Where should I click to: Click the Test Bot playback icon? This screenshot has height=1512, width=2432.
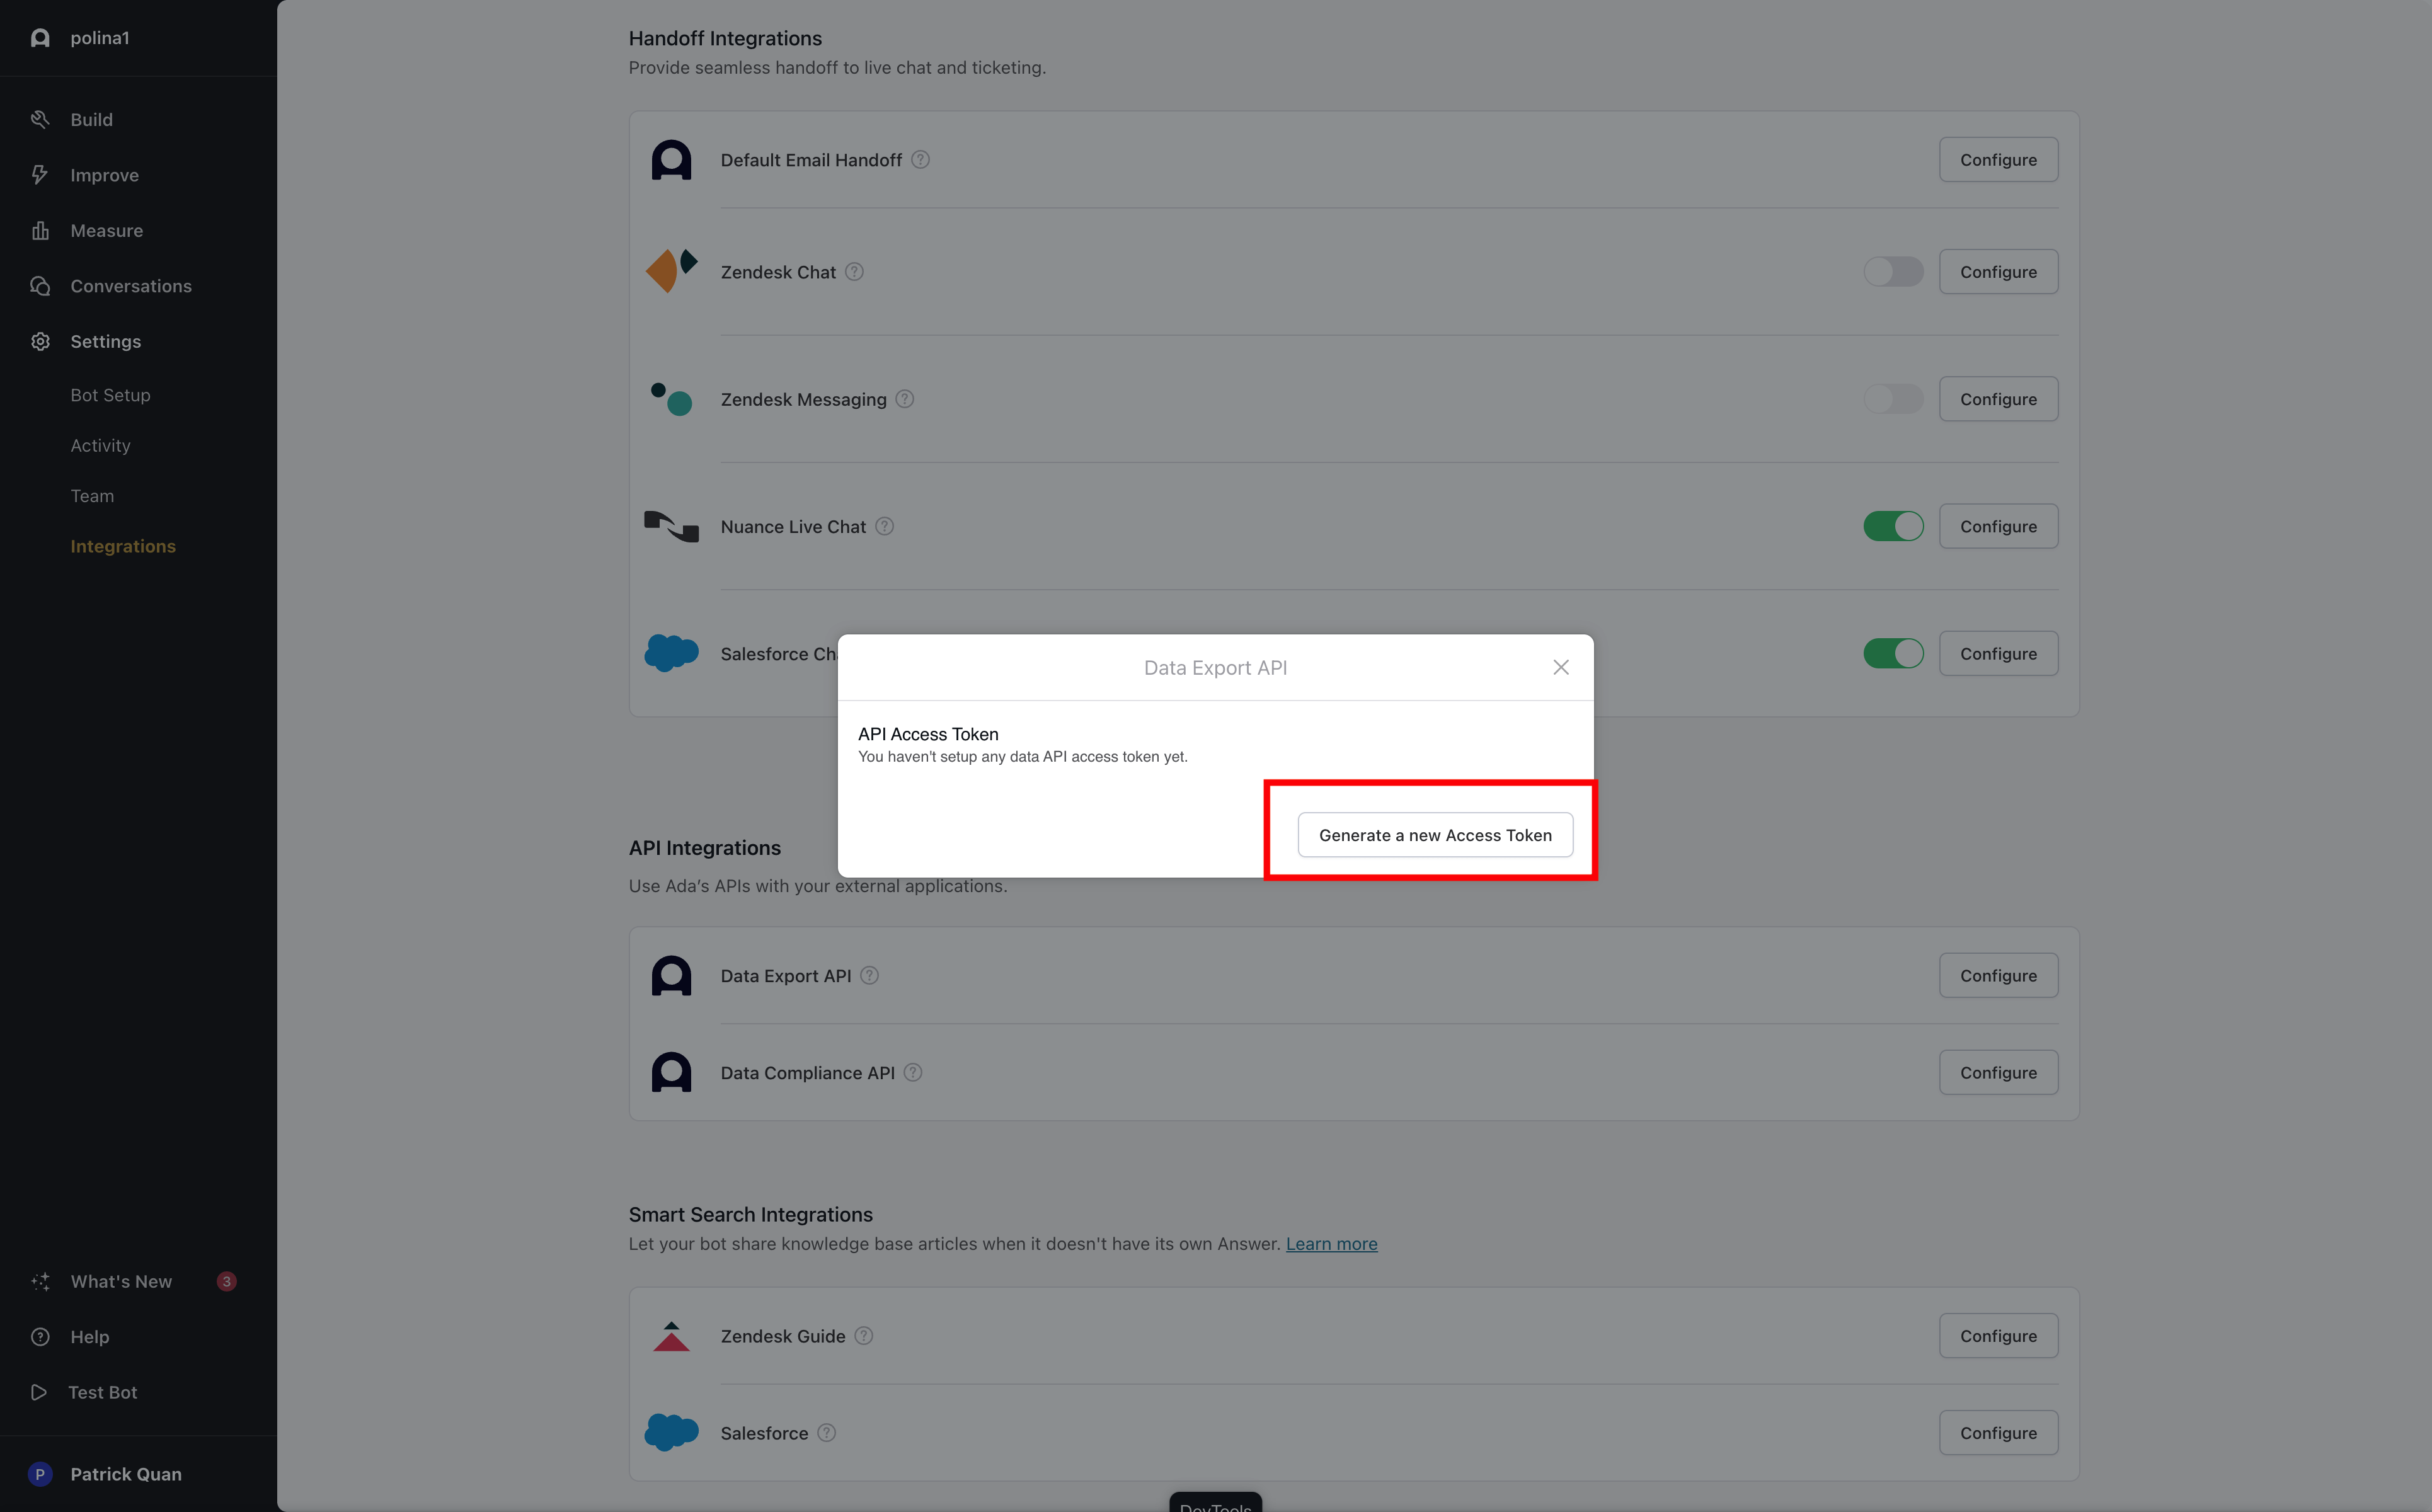pos(38,1392)
